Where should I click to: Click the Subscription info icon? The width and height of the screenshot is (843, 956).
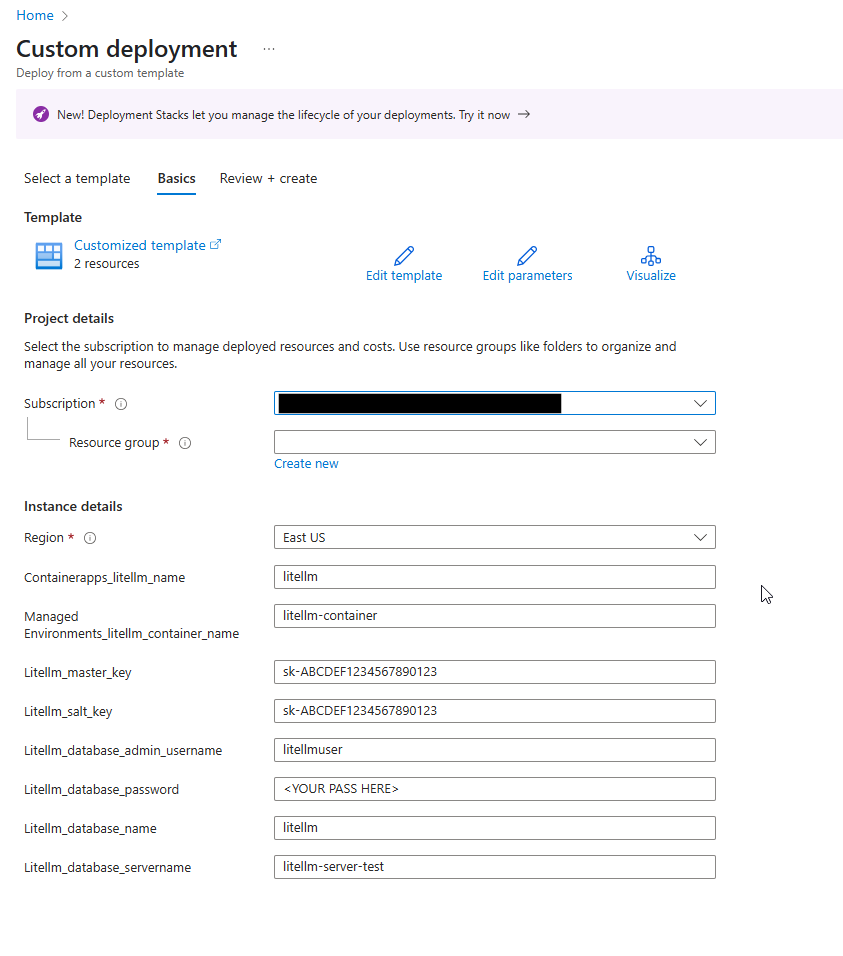click(121, 404)
